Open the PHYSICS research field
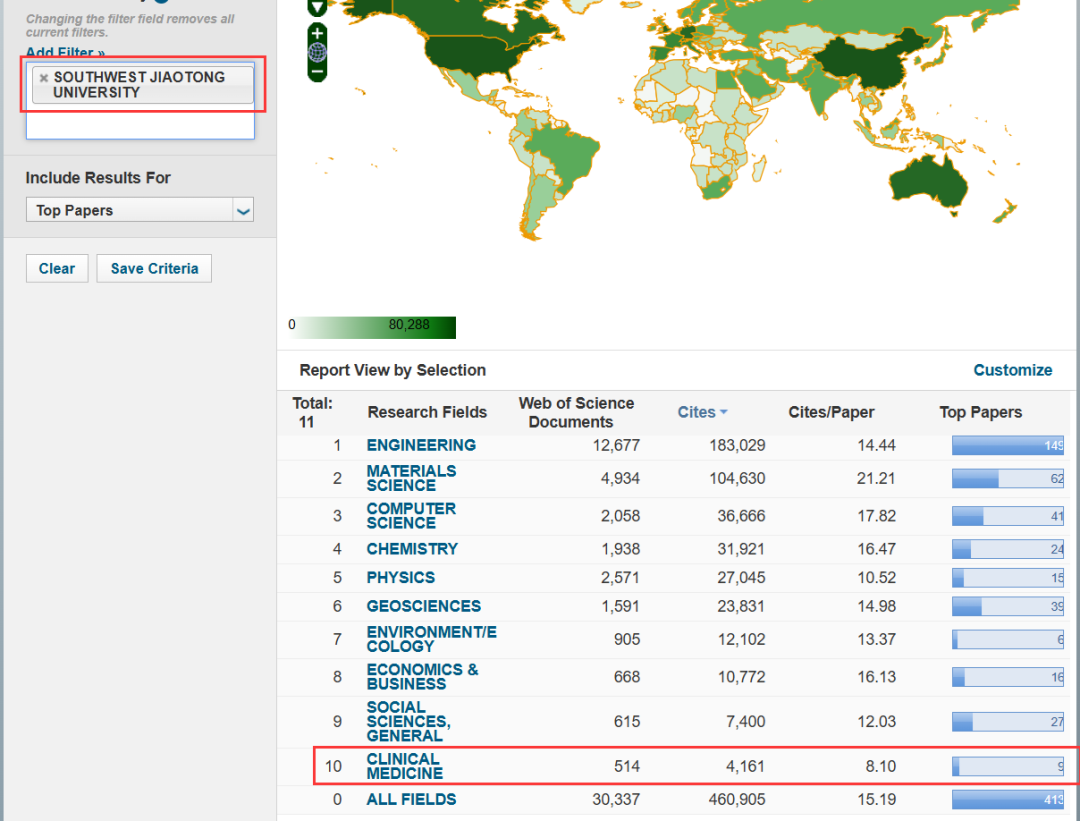The width and height of the screenshot is (1080, 821). pyautogui.click(x=401, y=577)
